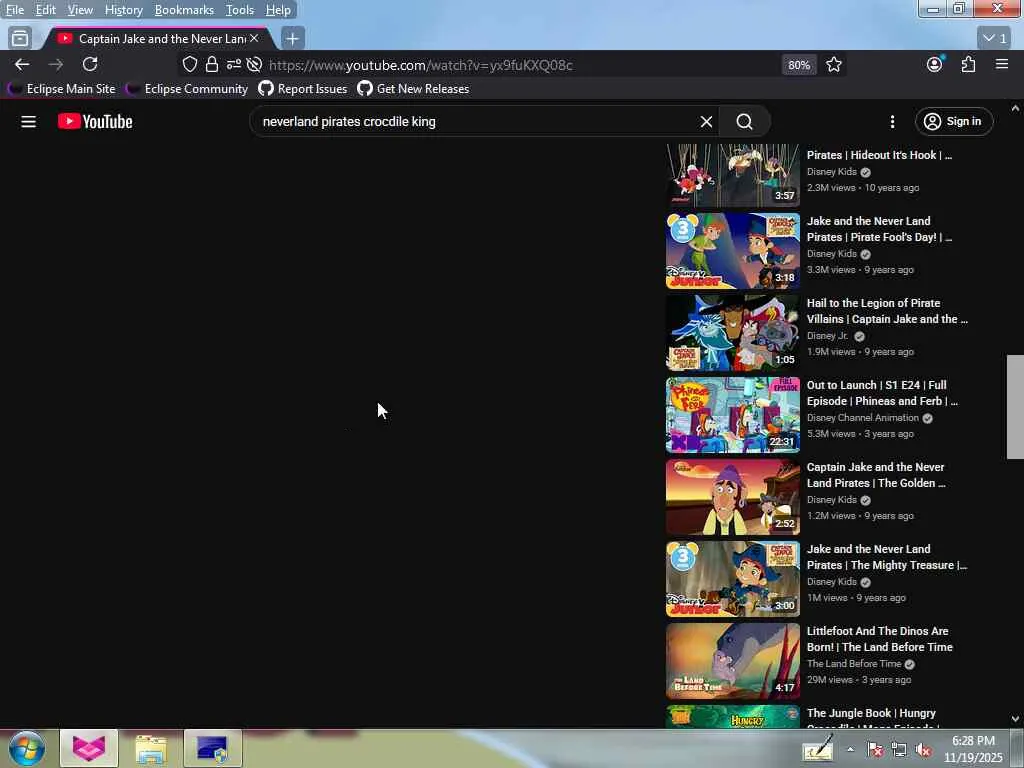
Task: Go to YouTube home via logo
Action: tap(95, 121)
